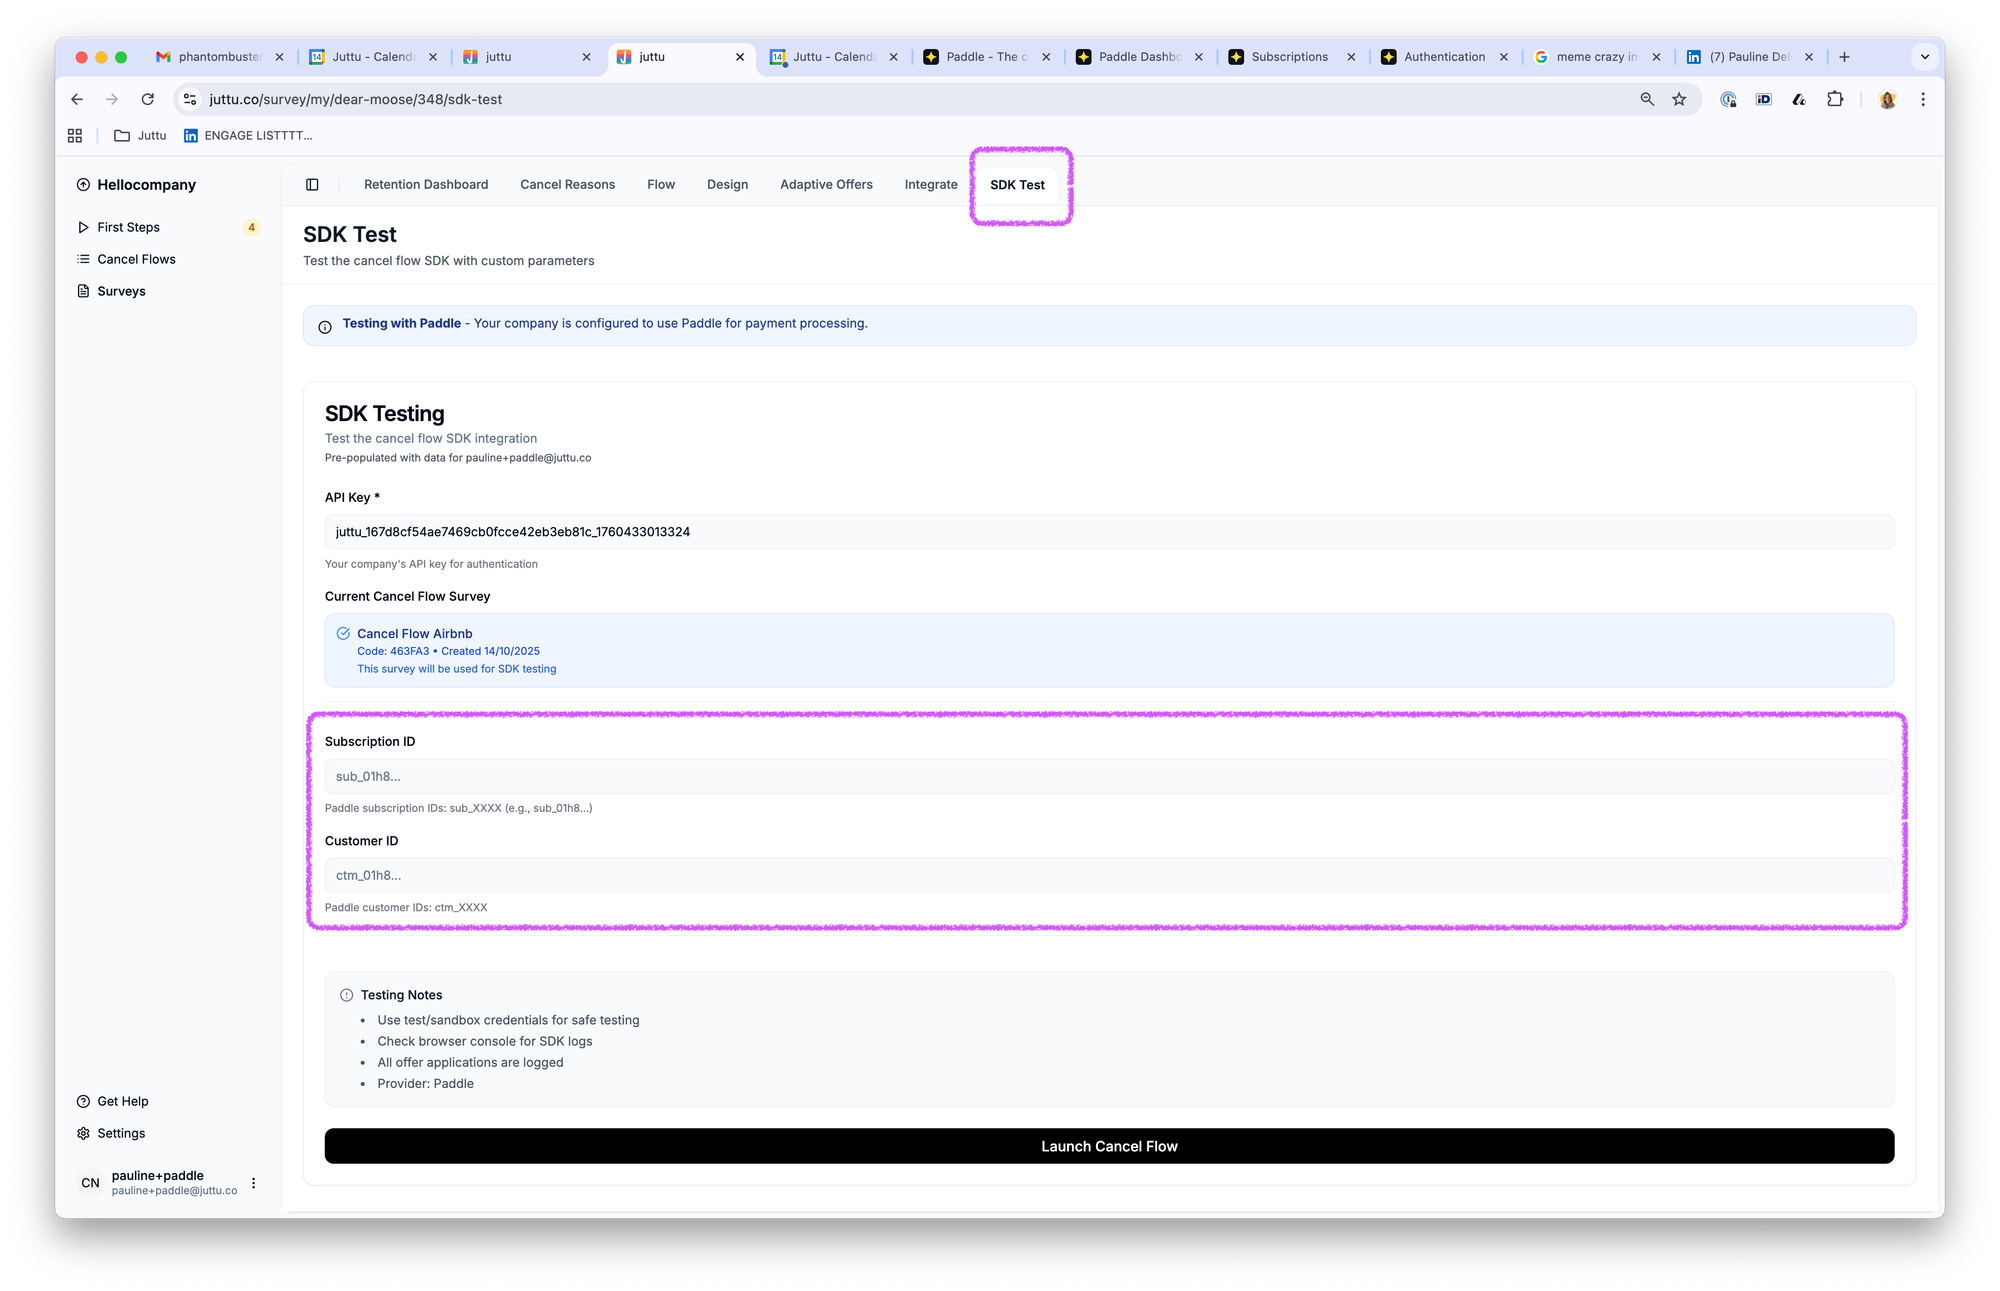Click the site info icon beside URL
2000x1291 pixels.
[x=190, y=99]
